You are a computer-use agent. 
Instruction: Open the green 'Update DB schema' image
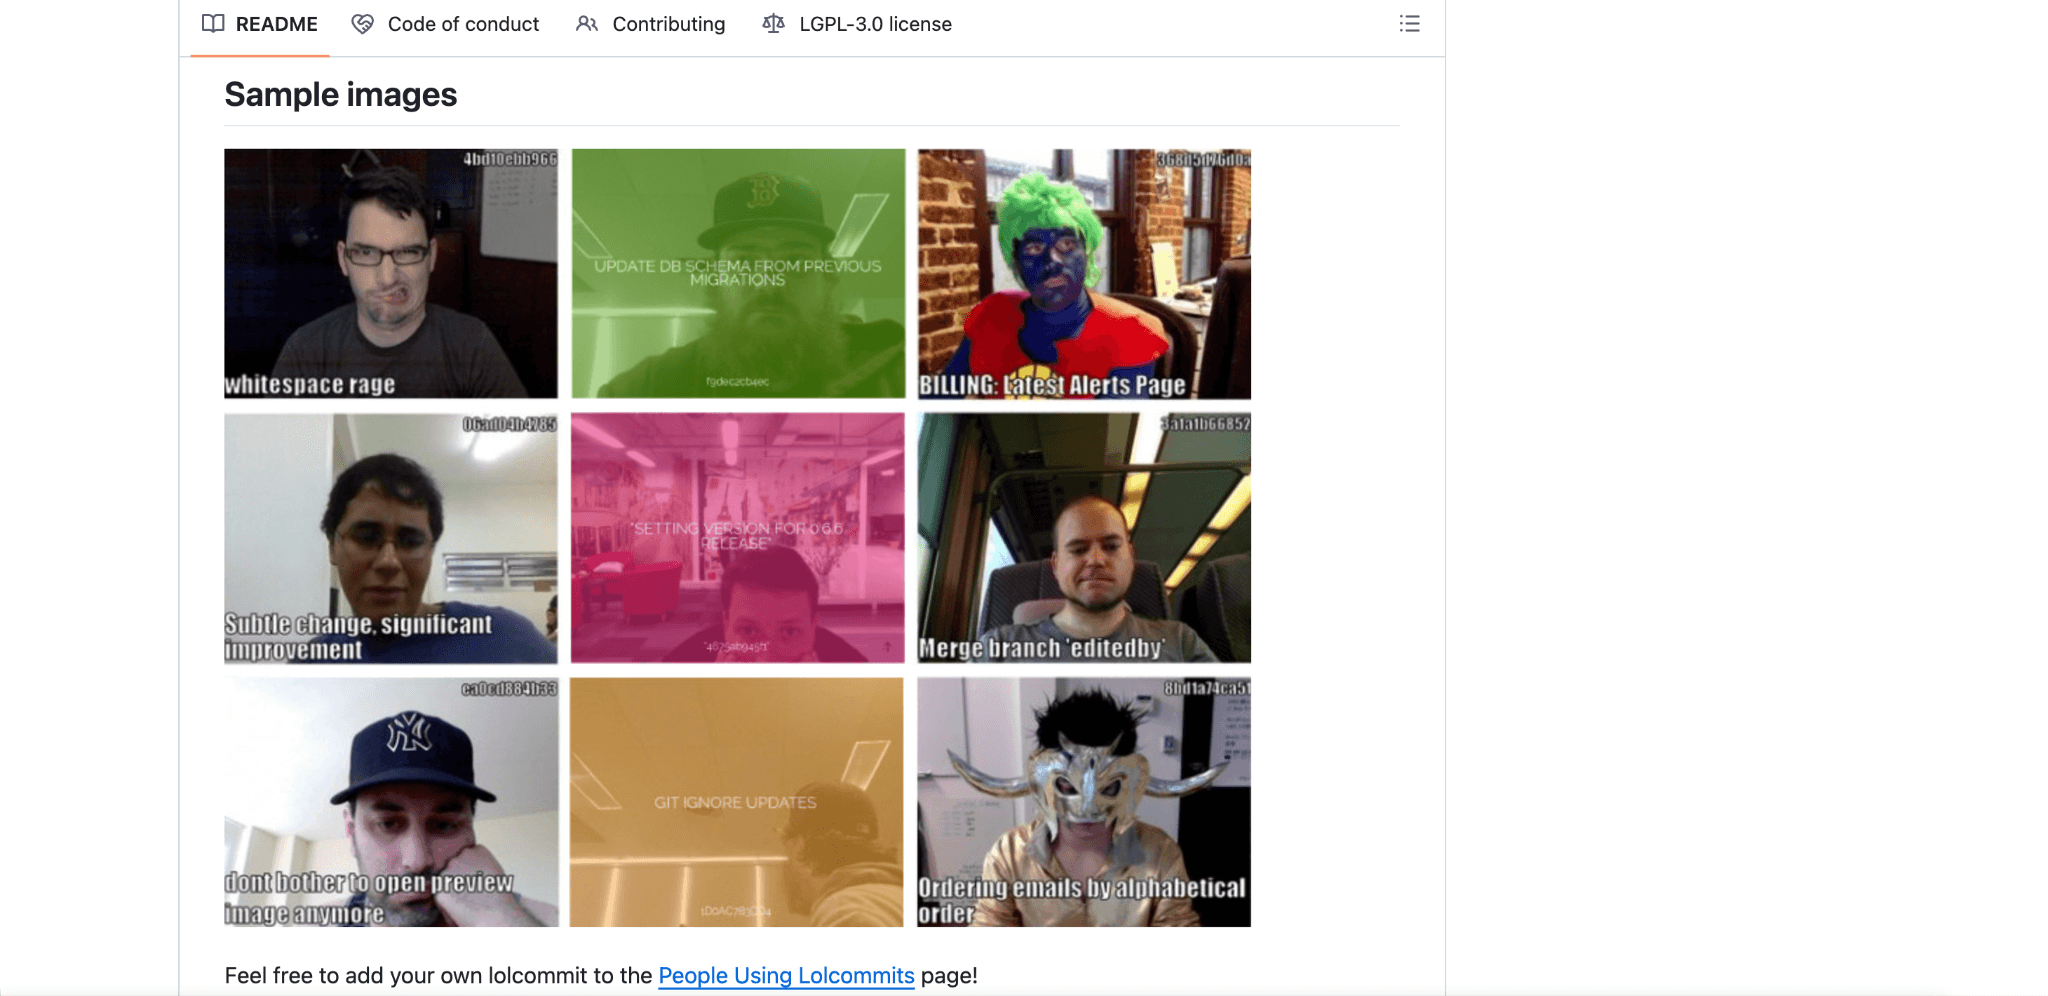click(738, 273)
